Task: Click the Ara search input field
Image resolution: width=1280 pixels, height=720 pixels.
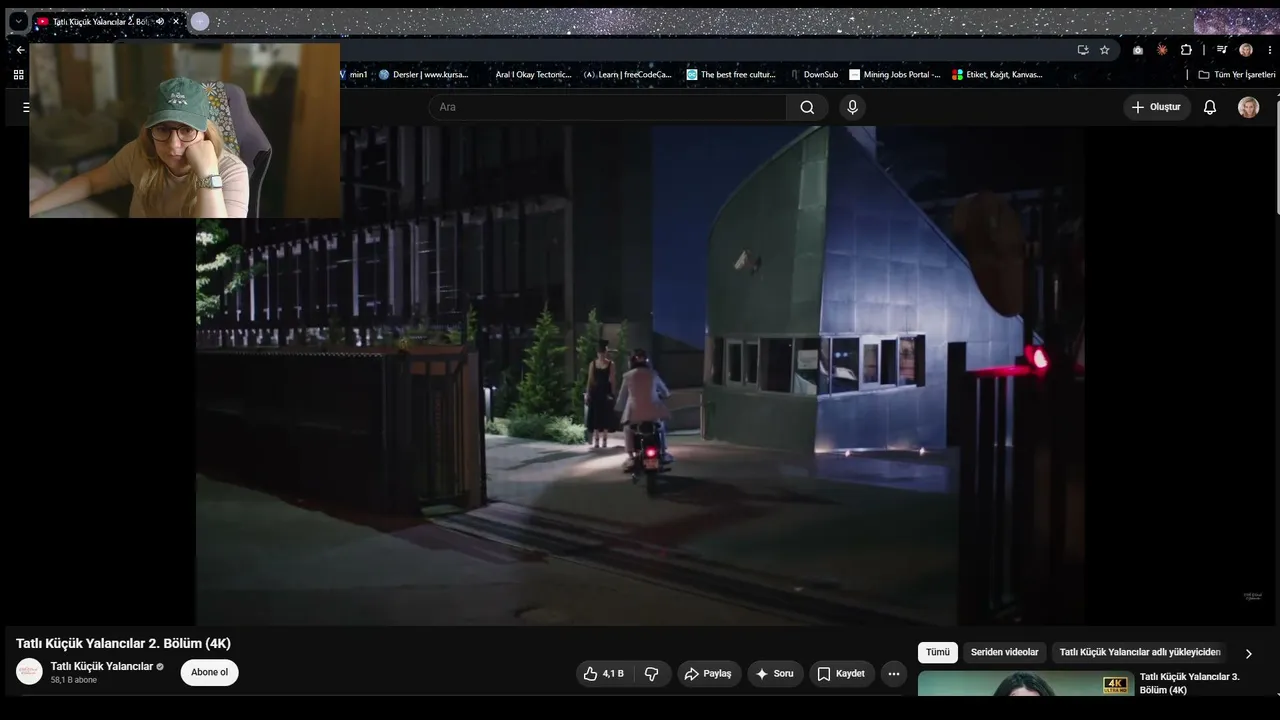Action: 608,107
